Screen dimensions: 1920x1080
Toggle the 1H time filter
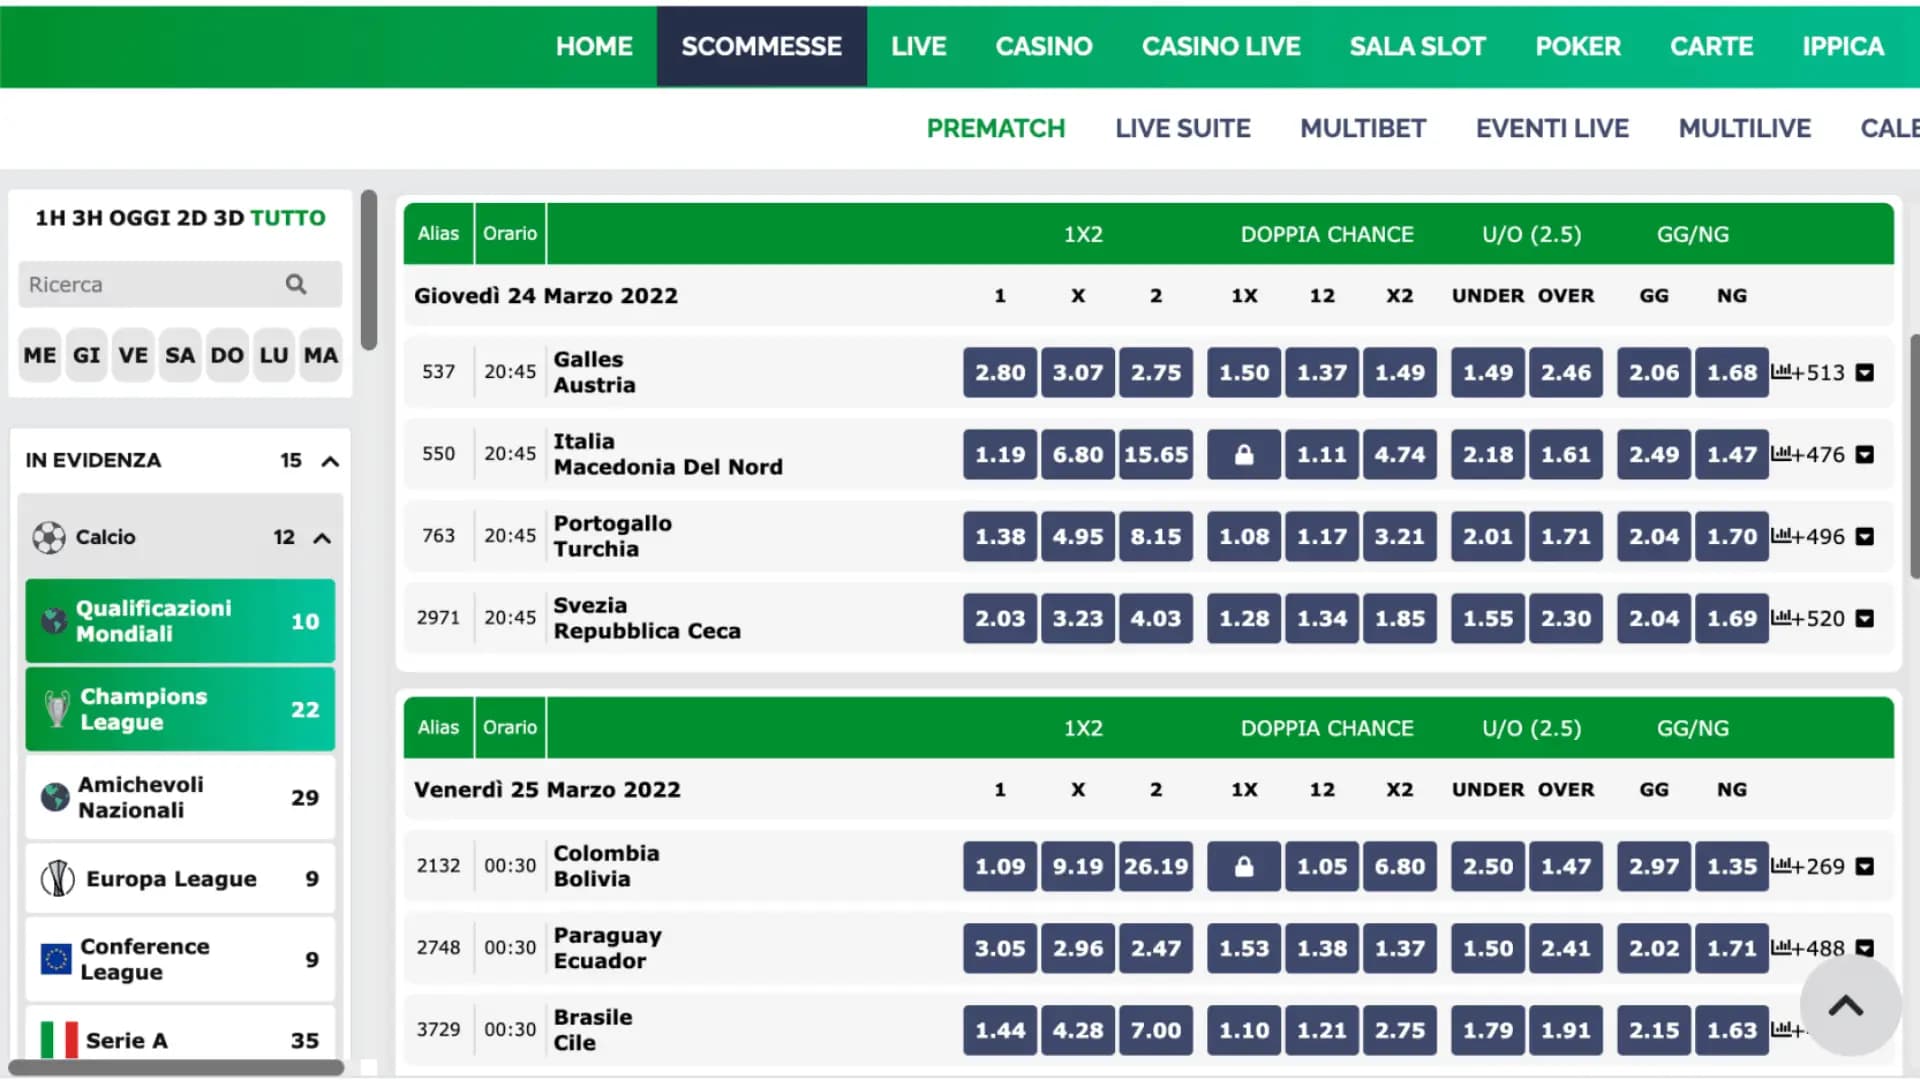click(x=50, y=218)
